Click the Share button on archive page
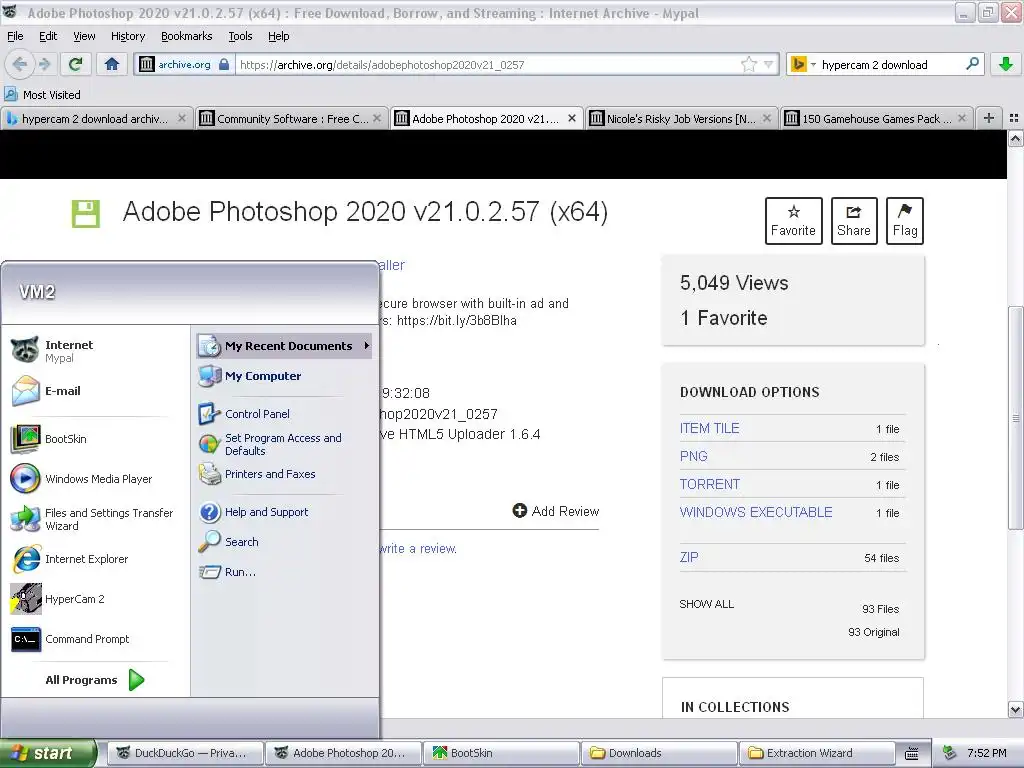Viewport: 1024px width, 768px height. coord(854,221)
